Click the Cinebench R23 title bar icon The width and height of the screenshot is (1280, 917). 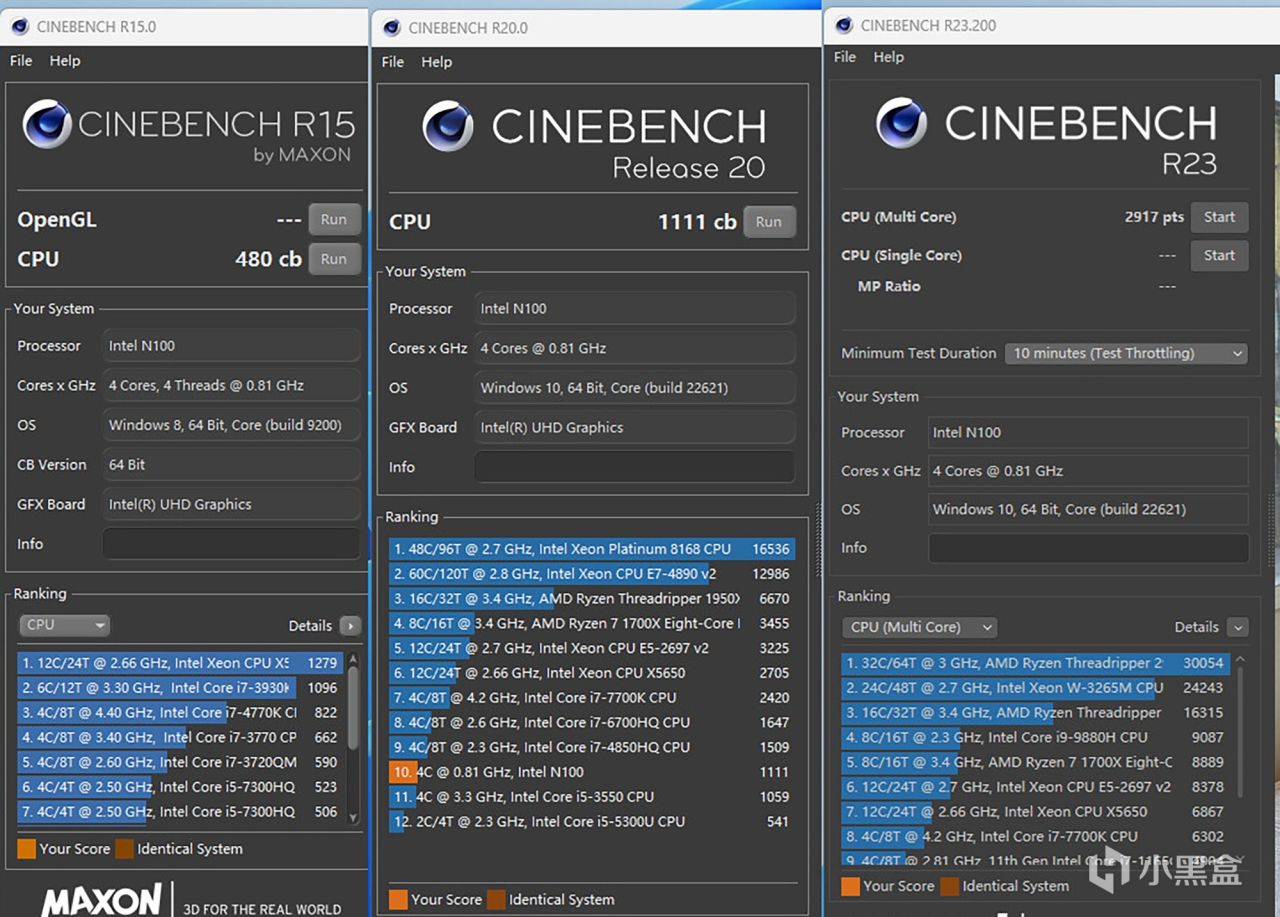tap(844, 26)
